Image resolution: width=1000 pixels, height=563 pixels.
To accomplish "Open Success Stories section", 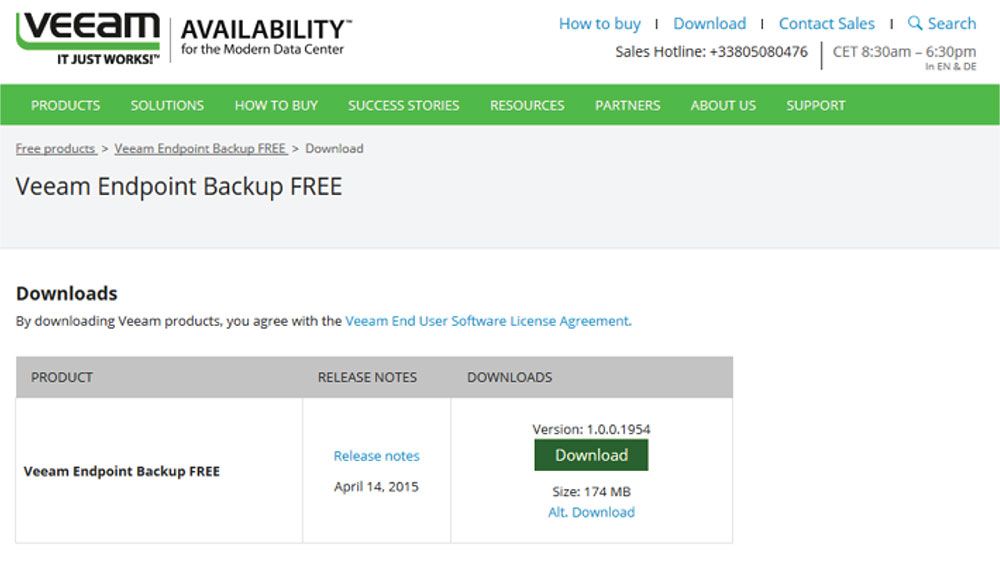I will [403, 105].
